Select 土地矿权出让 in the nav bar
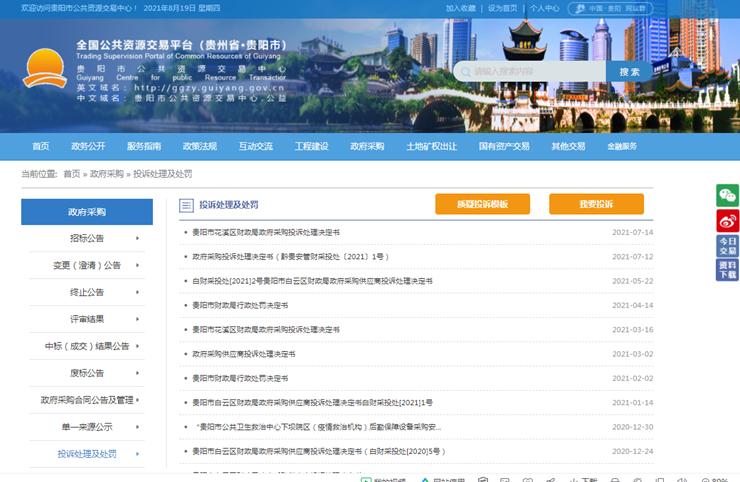Image resolution: width=740 pixels, height=482 pixels. tap(431, 146)
